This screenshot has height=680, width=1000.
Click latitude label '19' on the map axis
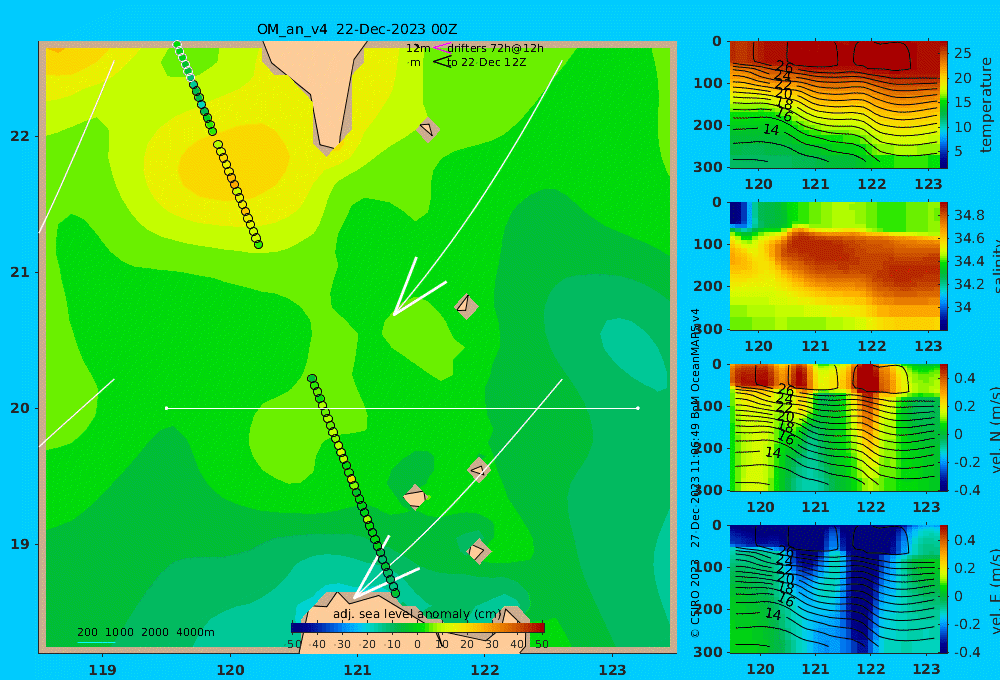click(x=20, y=544)
